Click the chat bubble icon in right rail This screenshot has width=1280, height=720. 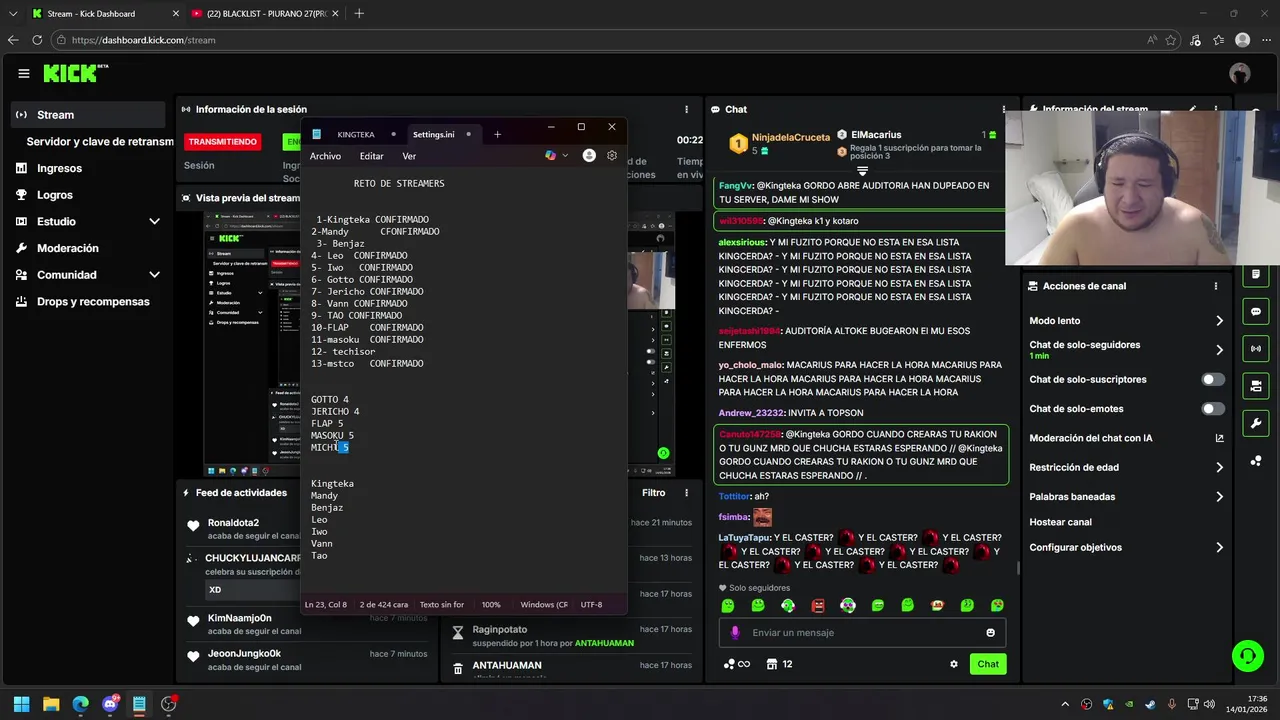(x=1256, y=312)
